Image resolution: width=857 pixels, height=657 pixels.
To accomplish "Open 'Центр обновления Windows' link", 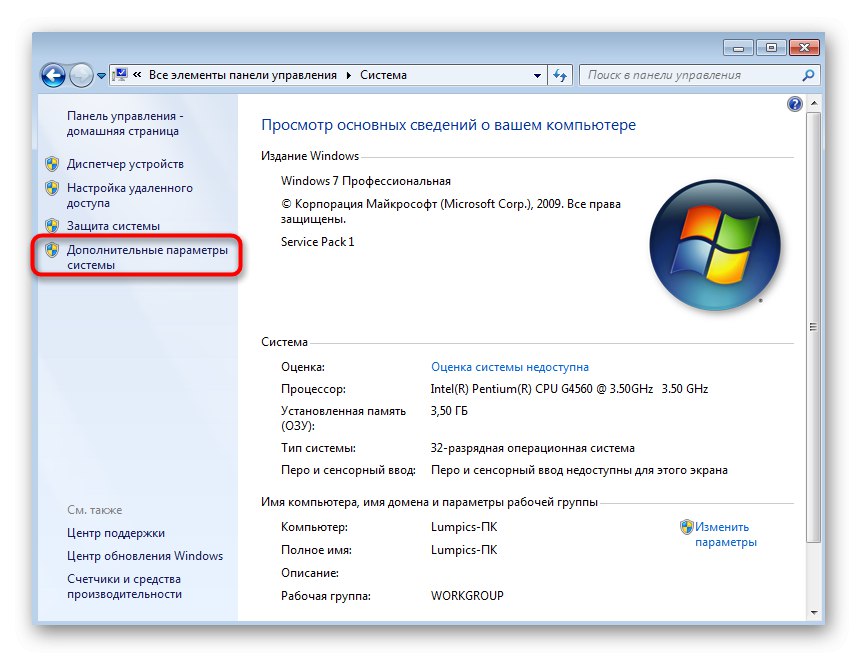I will (145, 556).
